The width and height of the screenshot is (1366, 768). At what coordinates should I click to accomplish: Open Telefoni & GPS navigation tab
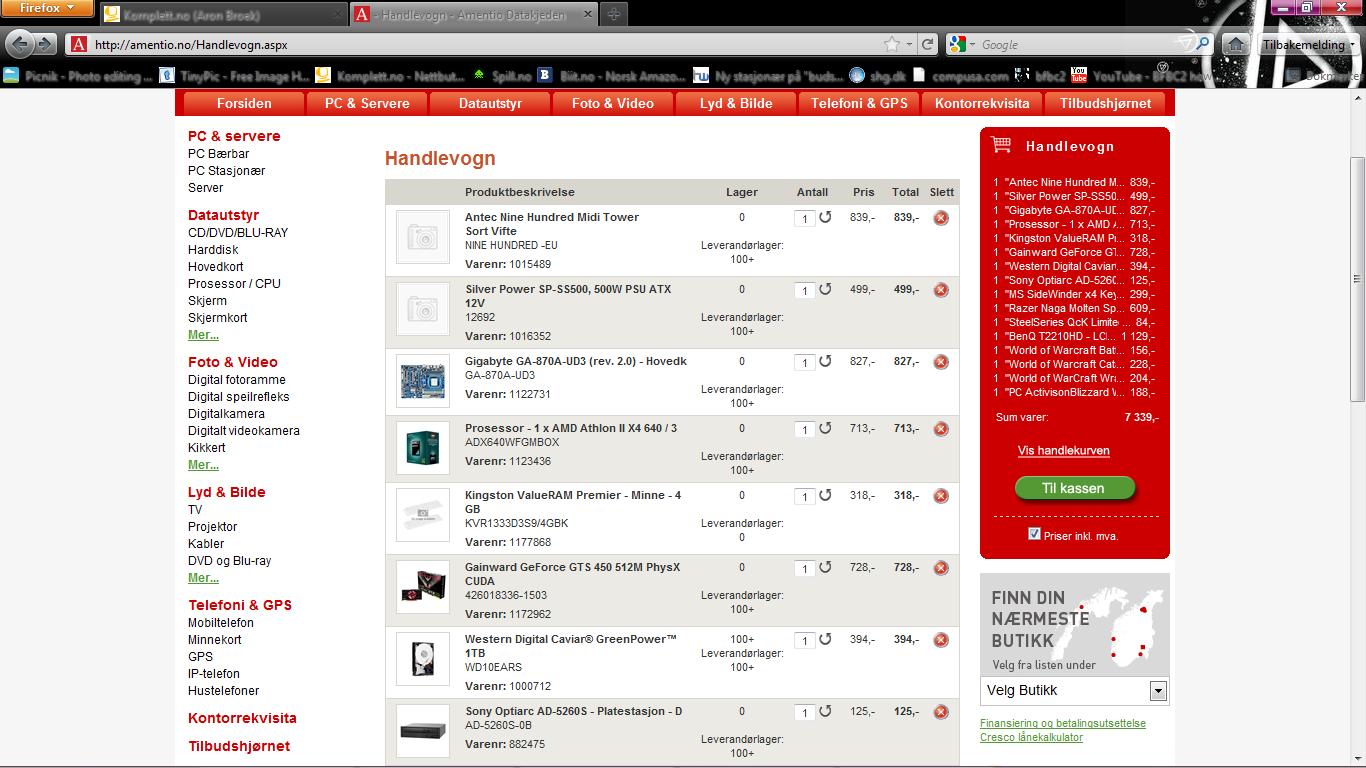(x=859, y=103)
